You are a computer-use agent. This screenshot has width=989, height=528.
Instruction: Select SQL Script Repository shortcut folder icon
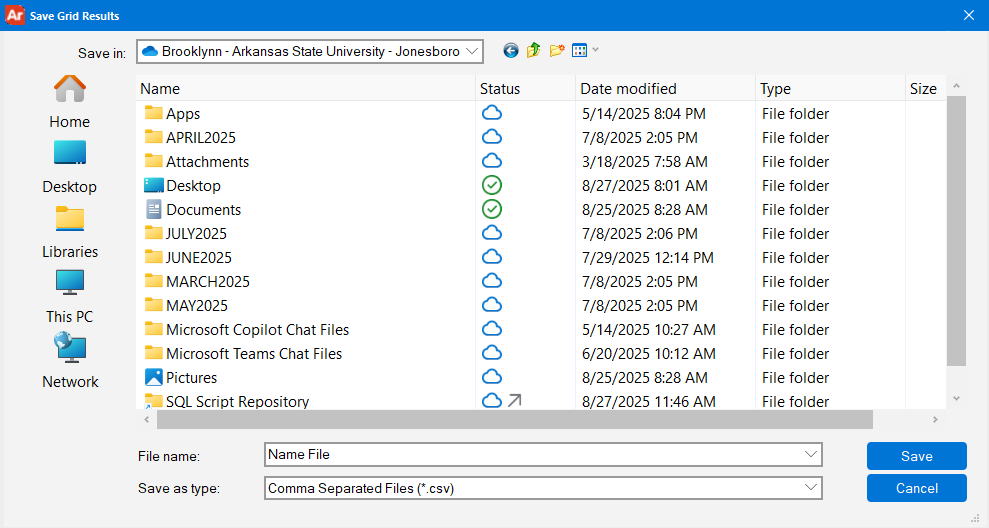pos(153,401)
